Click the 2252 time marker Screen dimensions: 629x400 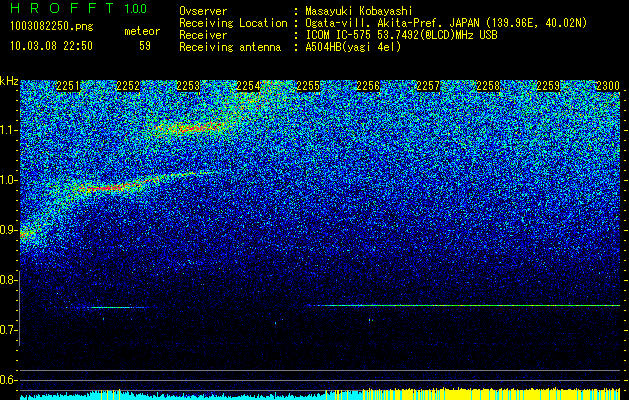(128, 86)
